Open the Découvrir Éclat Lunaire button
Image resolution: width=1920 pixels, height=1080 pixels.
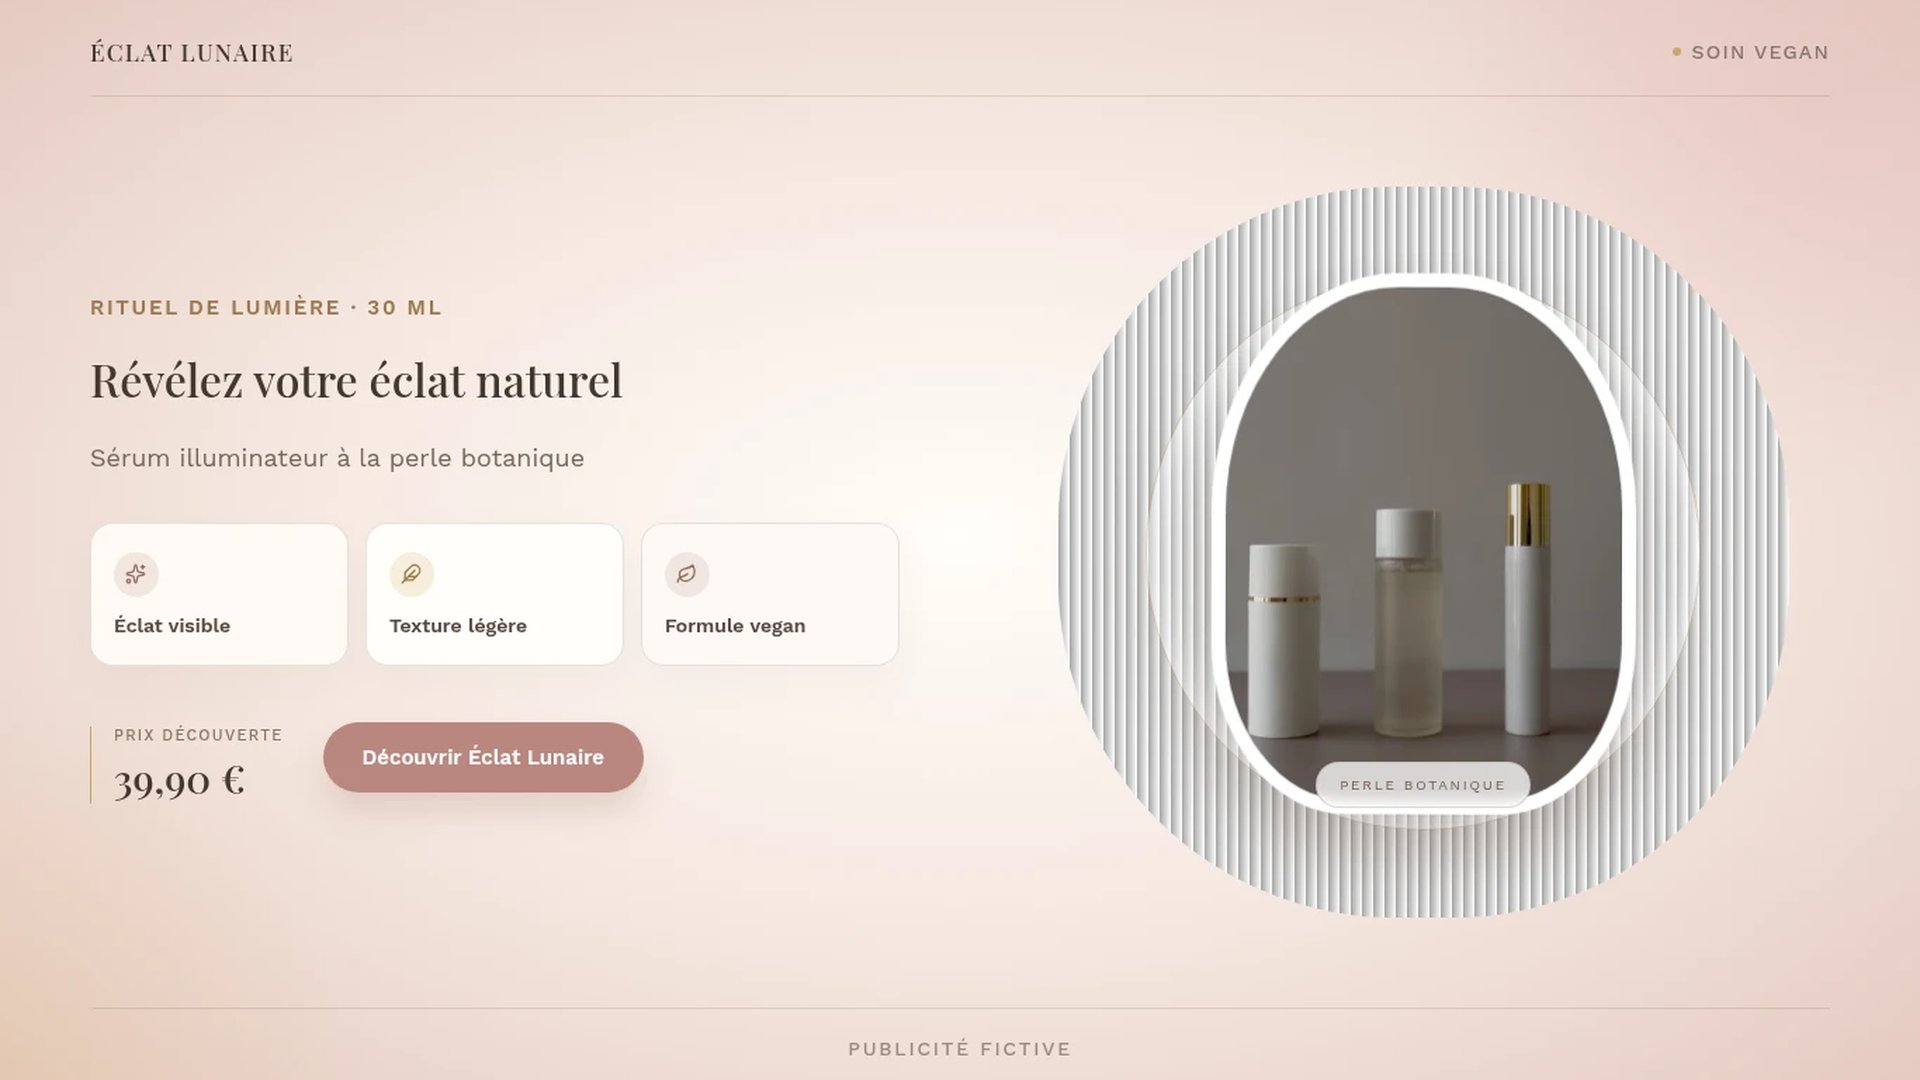click(483, 757)
